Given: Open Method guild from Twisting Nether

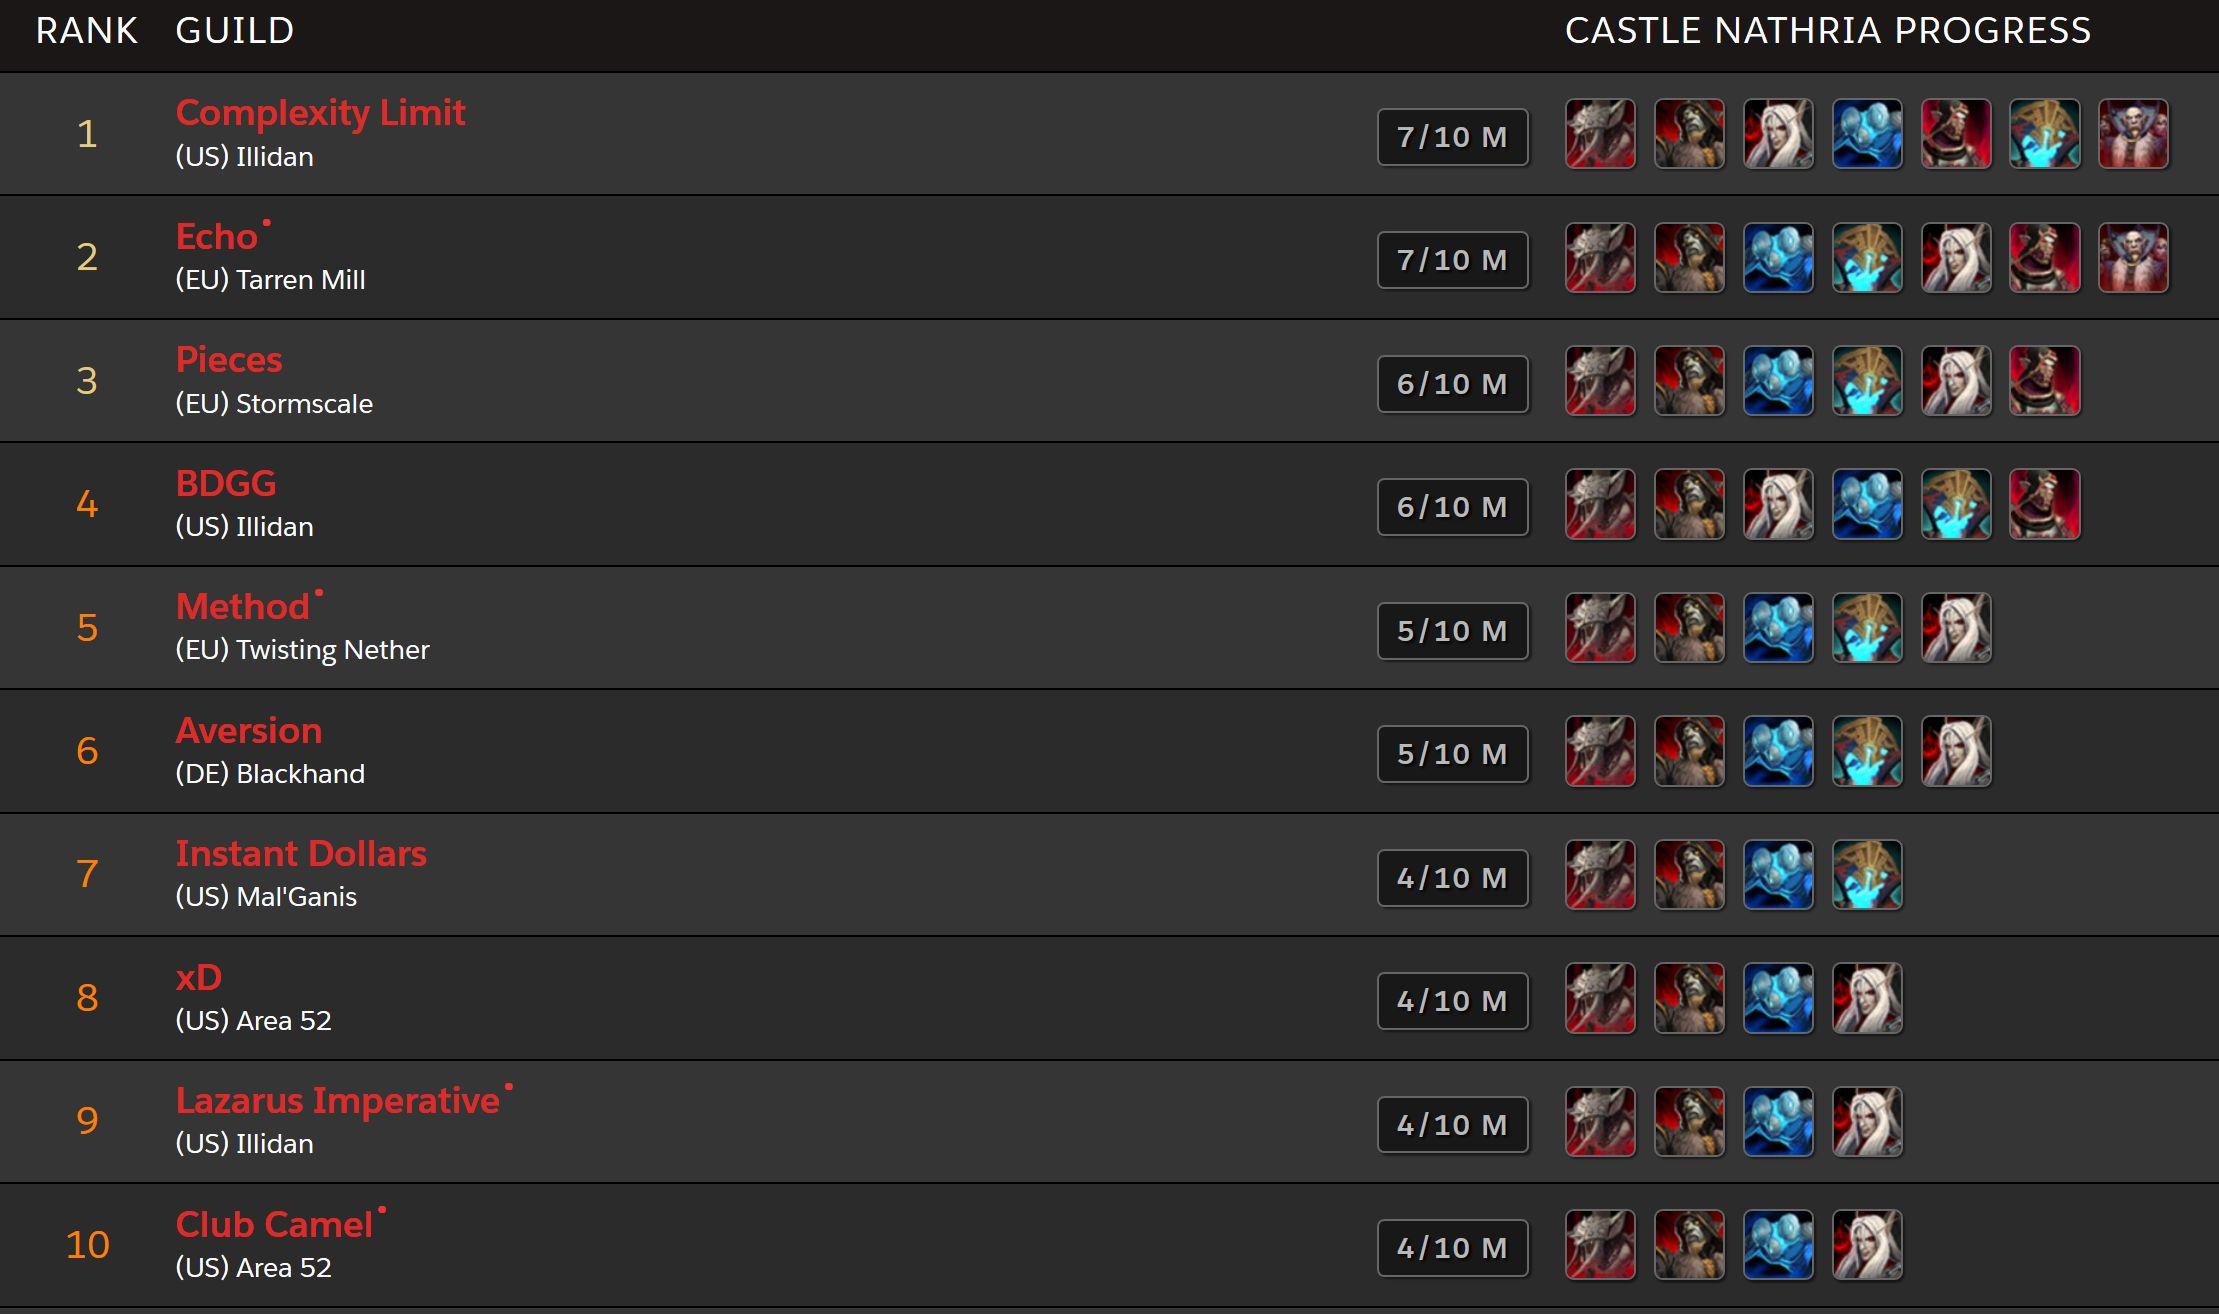Looking at the screenshot, I should tap(243, 607).
